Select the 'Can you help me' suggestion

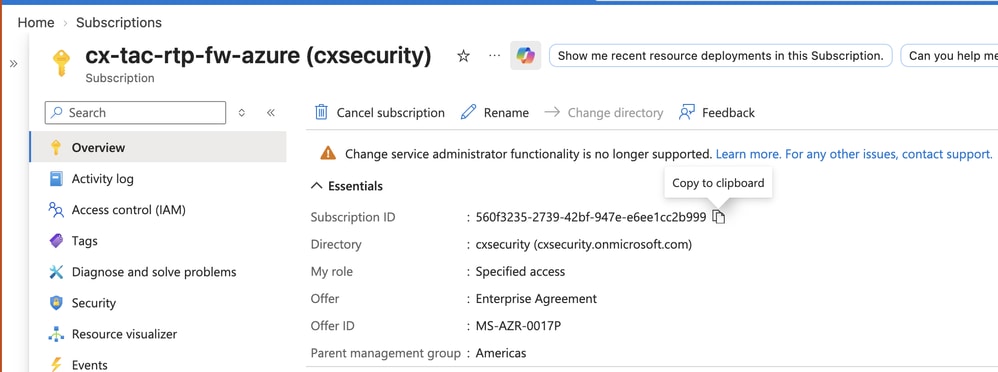[950, 56]
